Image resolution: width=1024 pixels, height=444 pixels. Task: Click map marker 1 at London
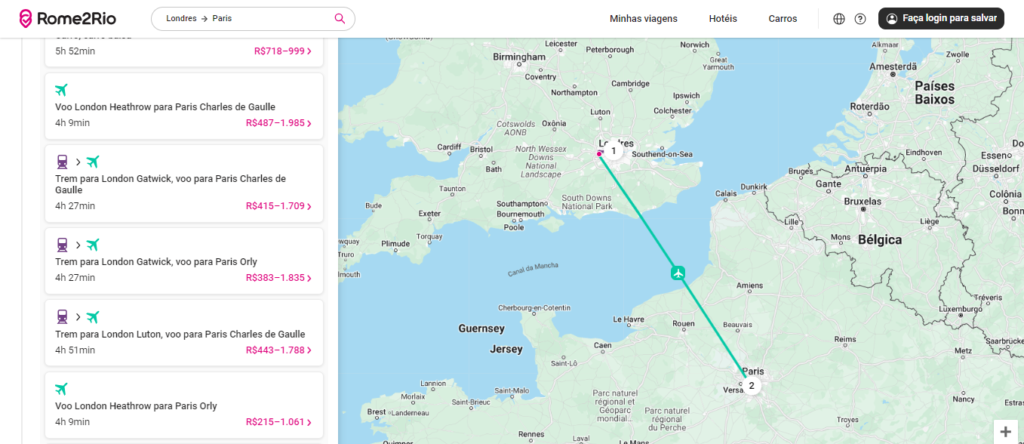click(614, 151)
